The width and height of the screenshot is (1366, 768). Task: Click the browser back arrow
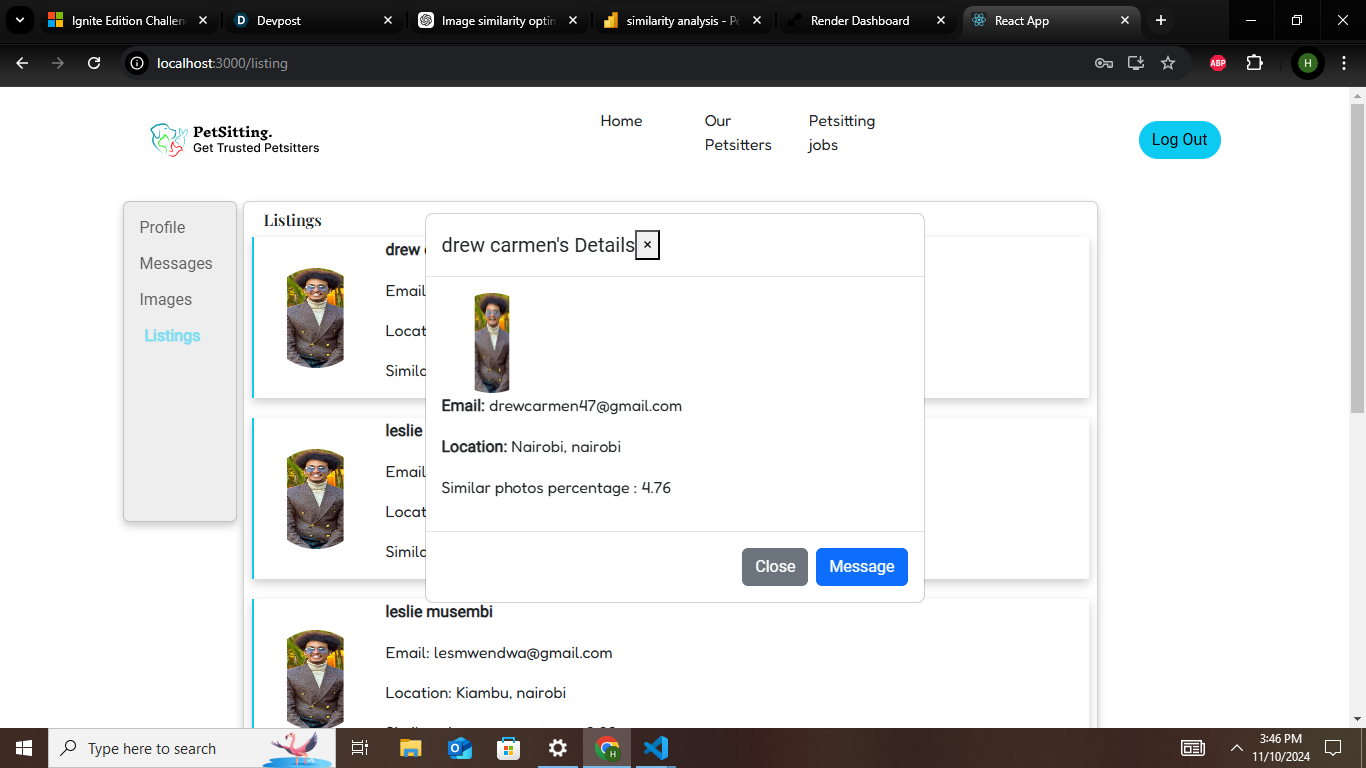[22, 63]
